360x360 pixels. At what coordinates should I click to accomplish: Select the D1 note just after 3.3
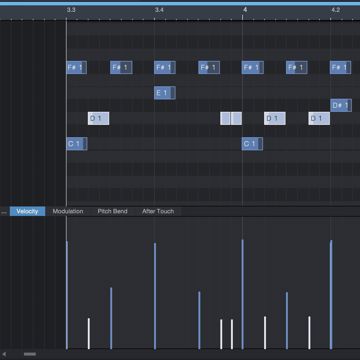98,118
